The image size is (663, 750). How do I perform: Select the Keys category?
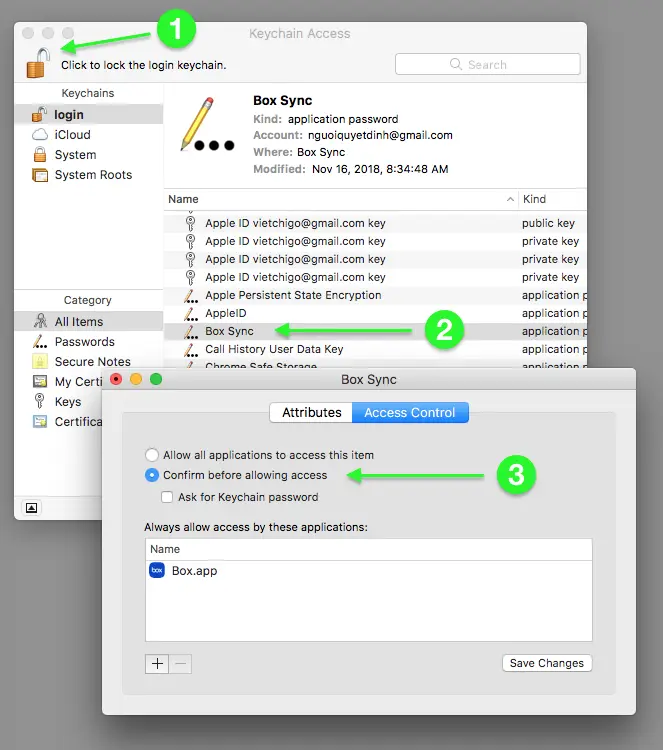coord(68,402)
